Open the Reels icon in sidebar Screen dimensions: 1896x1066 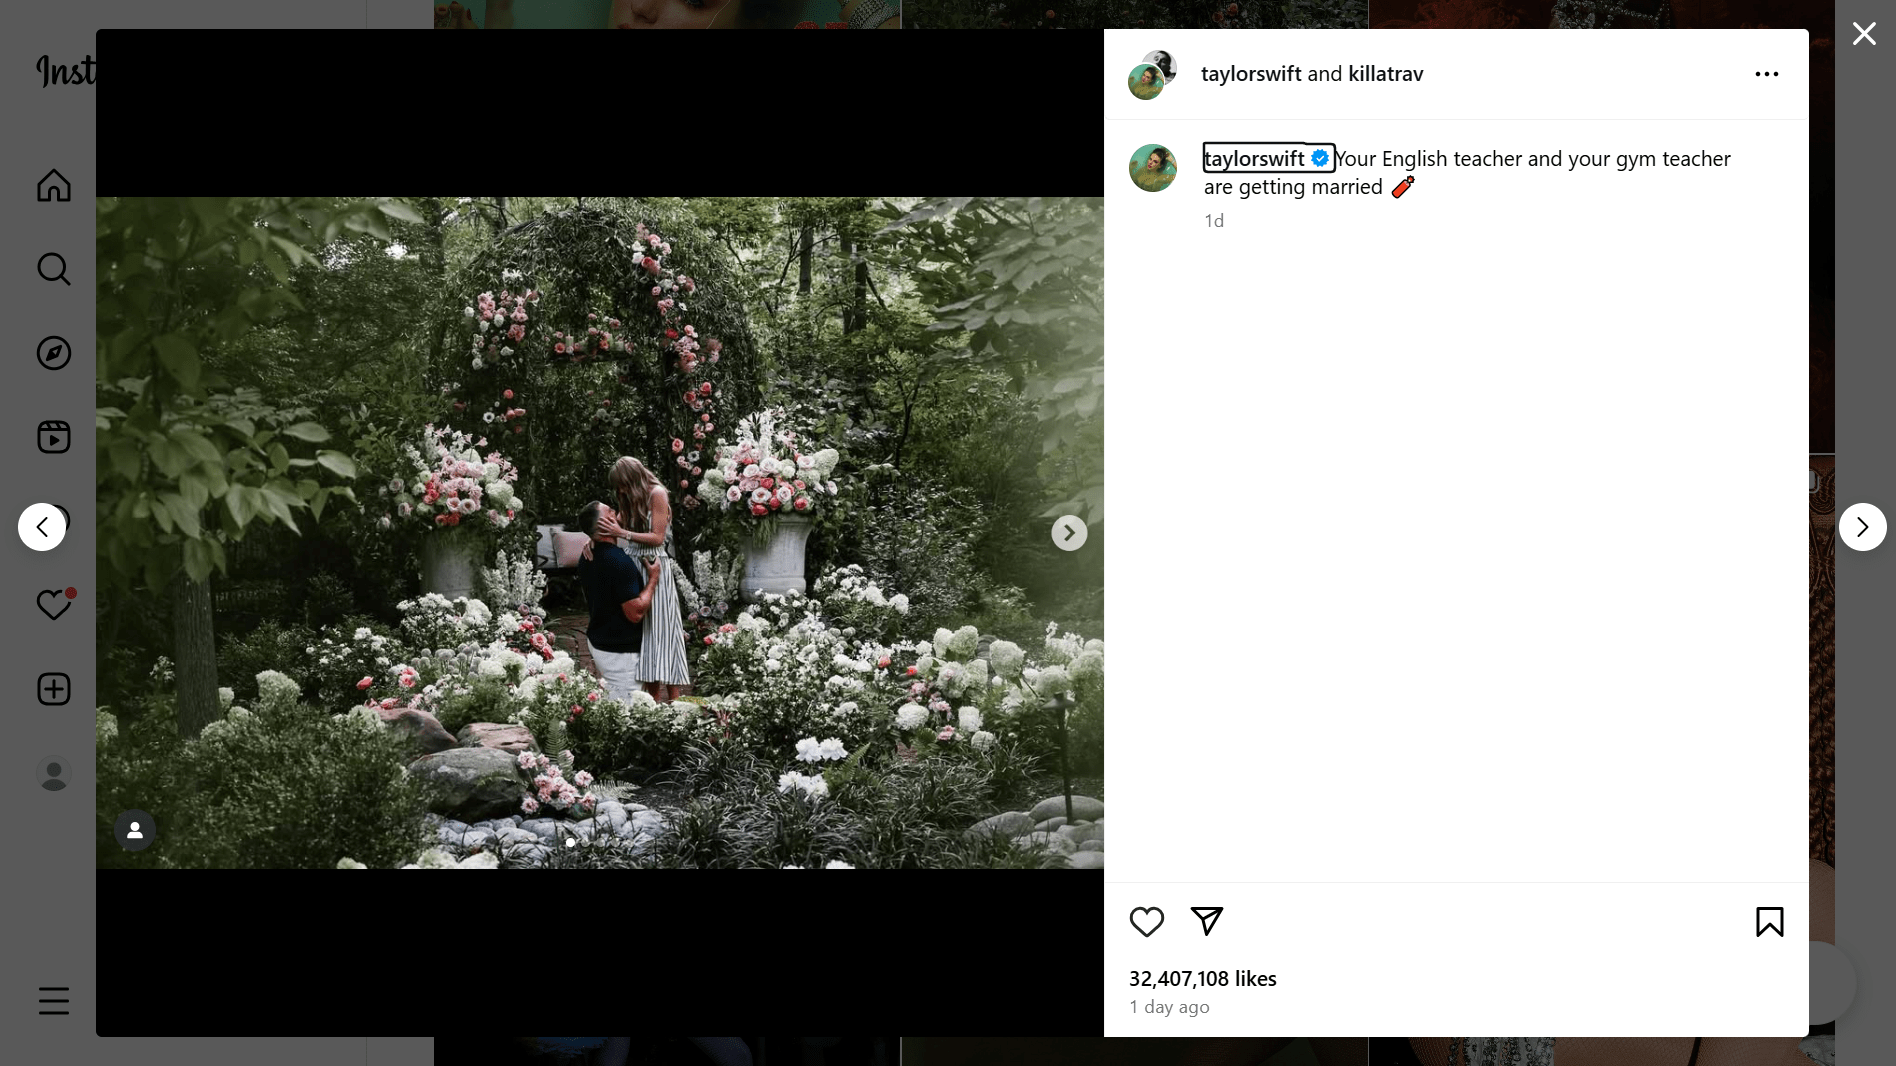click(x=54, y=437)
